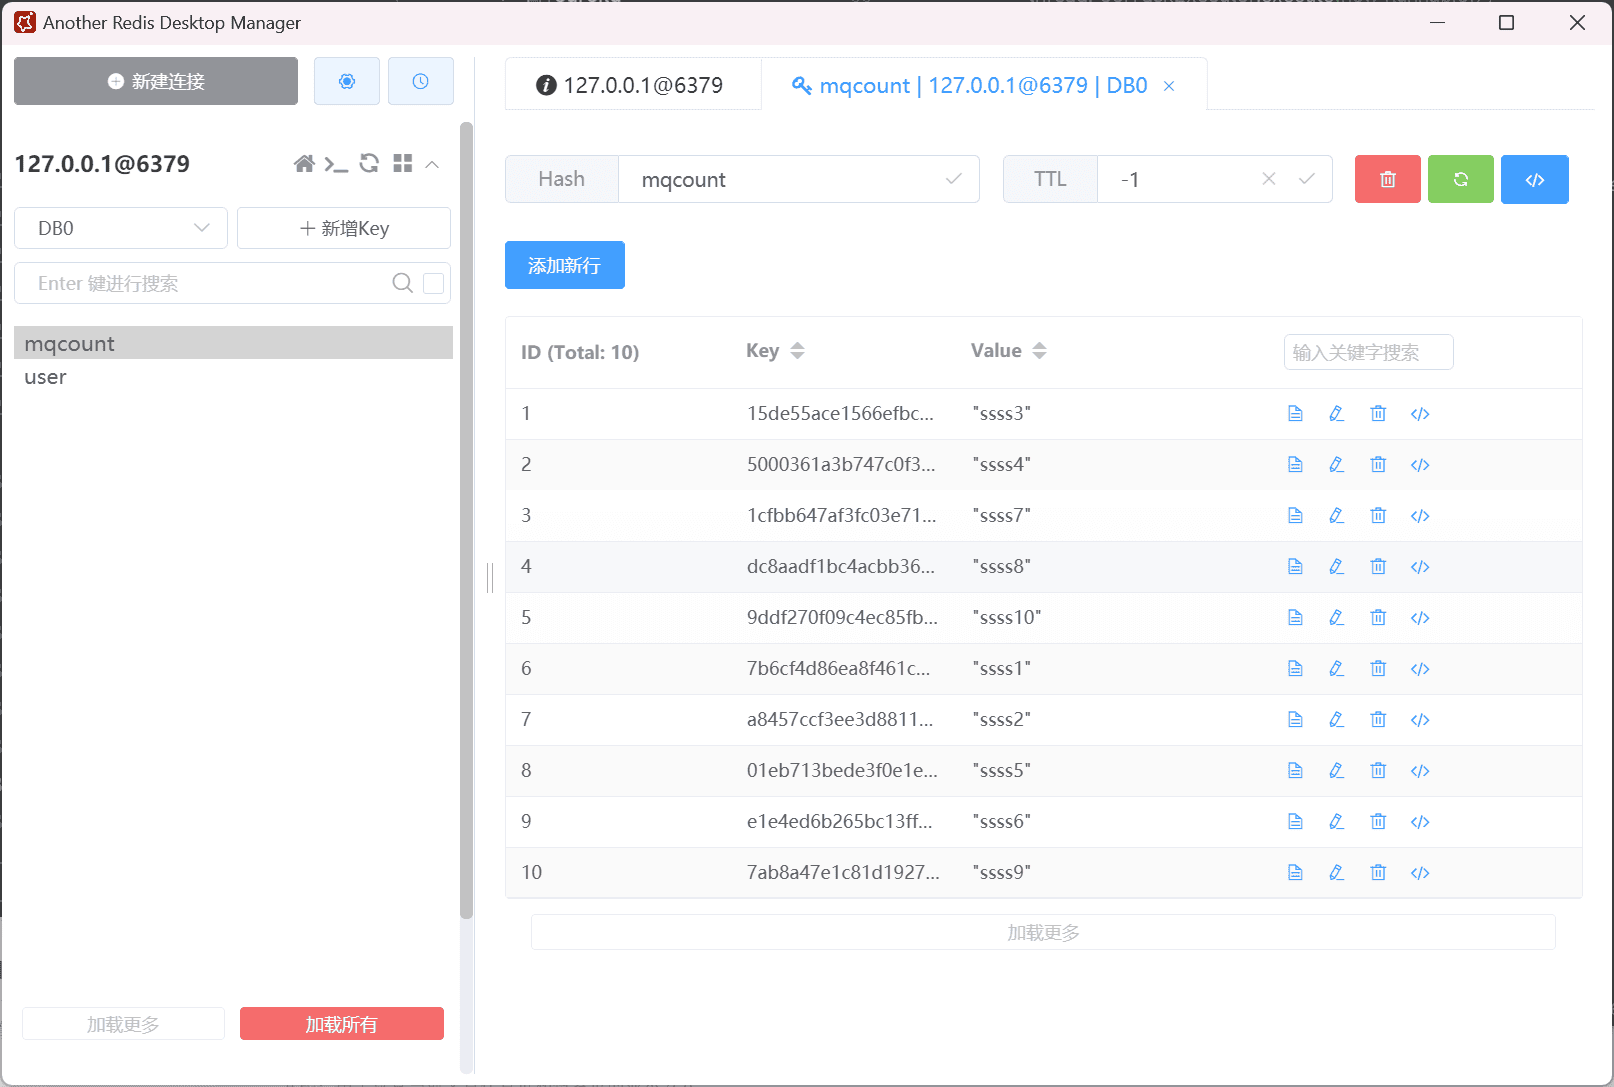Viewport: 1614px width, 1087px height.
Task: Copy command for row ssss10
Action: [x=1420, y=618]
